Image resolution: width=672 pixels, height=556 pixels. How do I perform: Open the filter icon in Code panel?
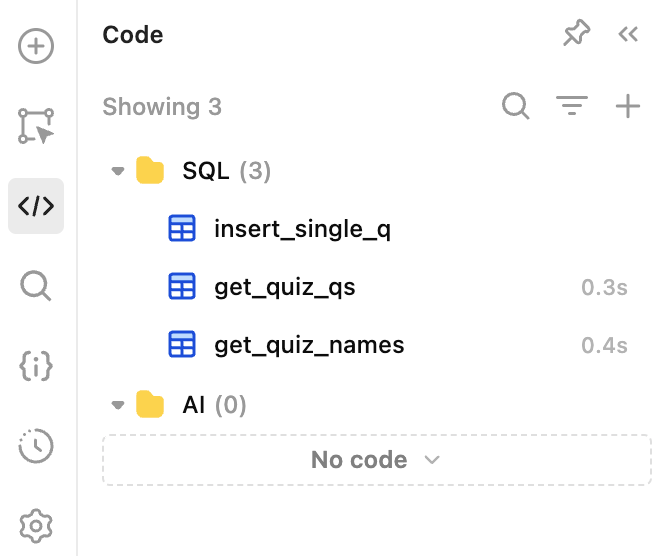pyautogui.click(x=572, y=106)
